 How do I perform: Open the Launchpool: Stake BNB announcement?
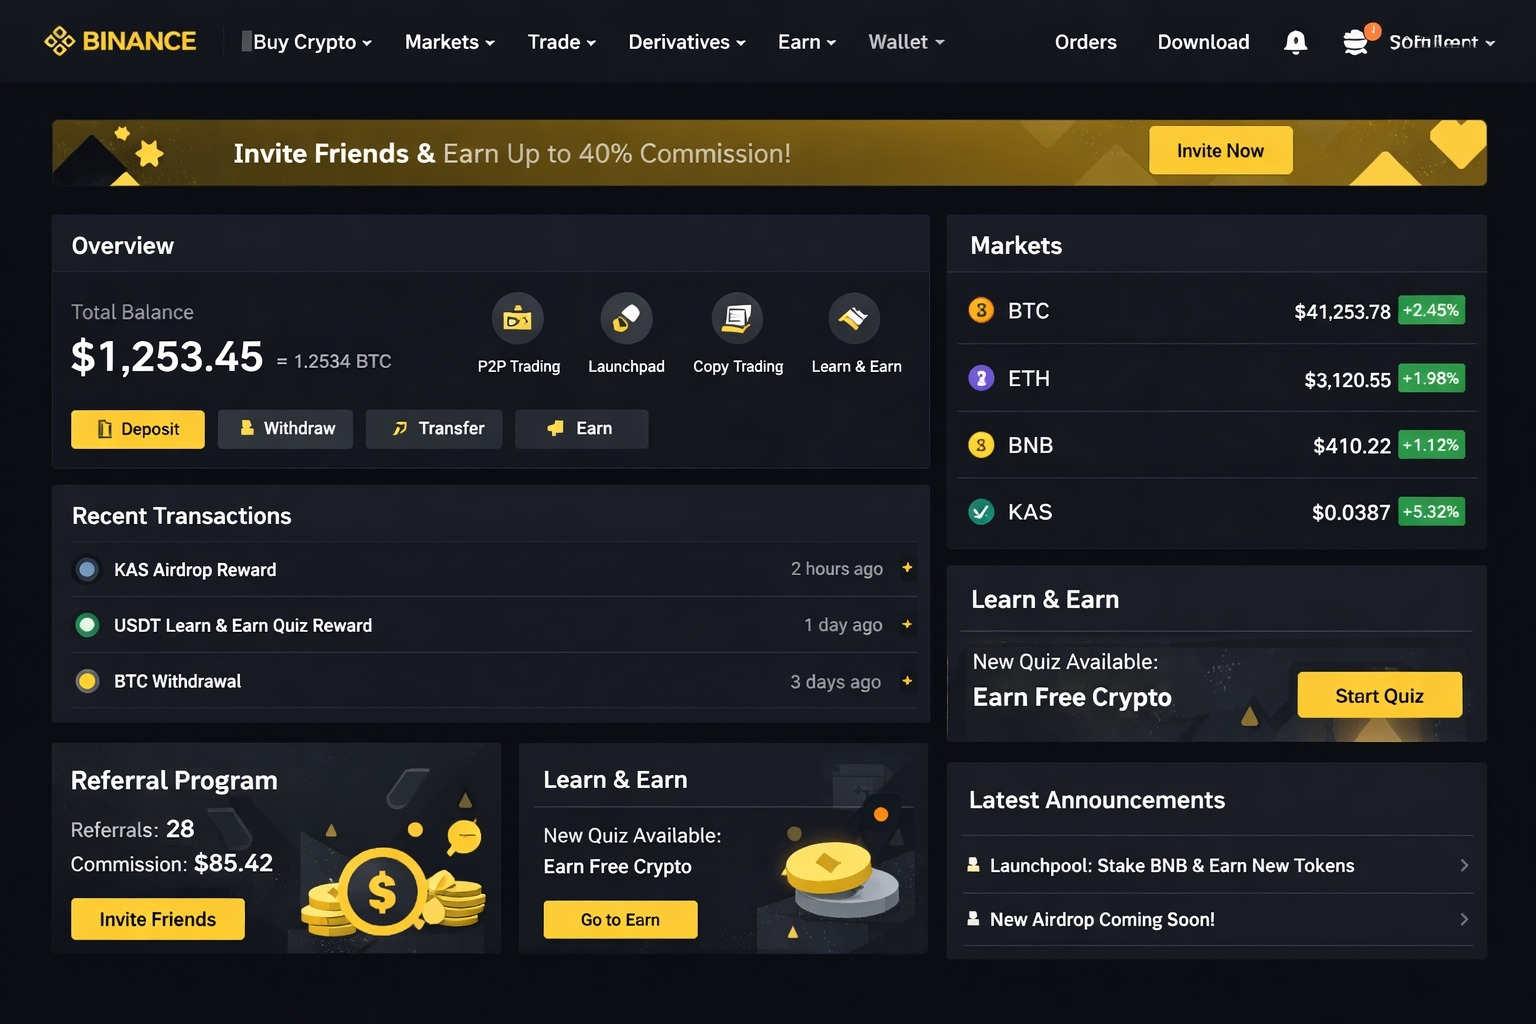[x=1217, y=865]
